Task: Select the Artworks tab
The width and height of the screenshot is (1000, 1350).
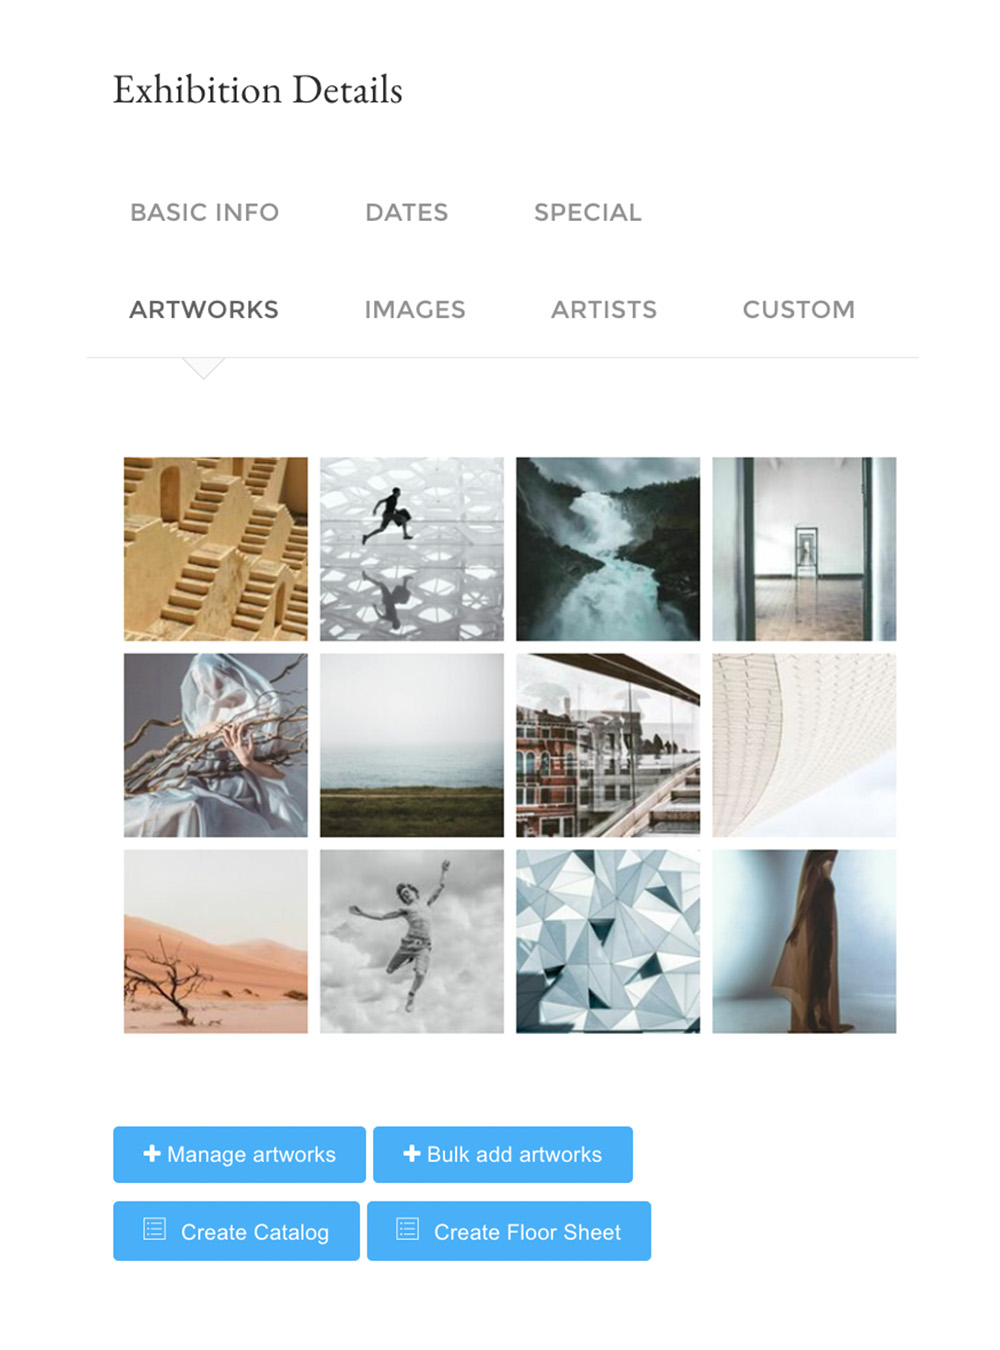Action: [x=204, y=309]
